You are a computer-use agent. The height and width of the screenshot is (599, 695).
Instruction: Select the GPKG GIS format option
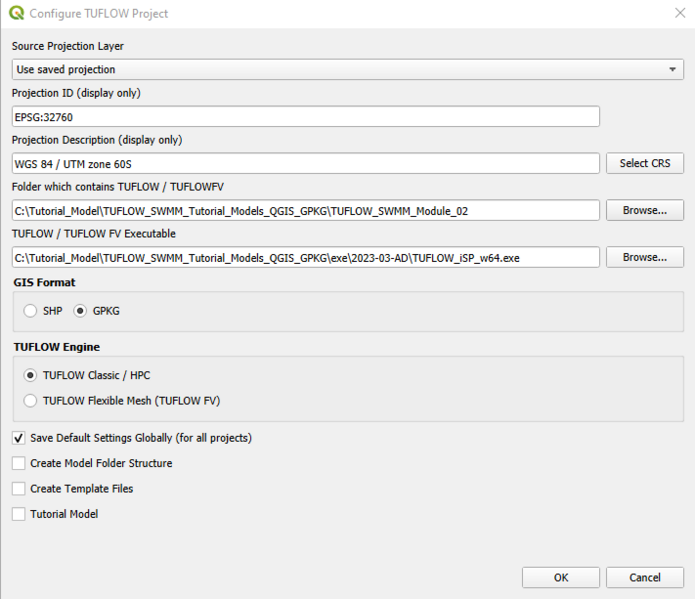pyautogui.click(x=81, y=311)
